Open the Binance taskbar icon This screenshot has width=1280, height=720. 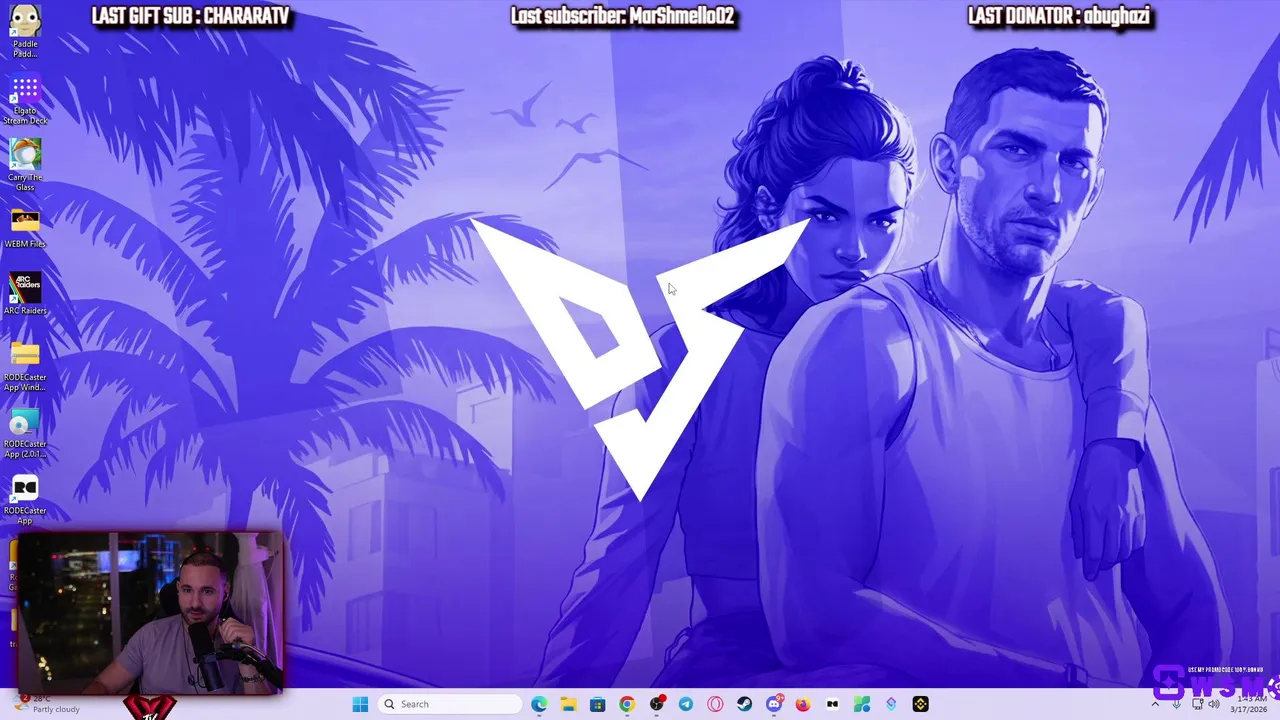pos(920,704)
